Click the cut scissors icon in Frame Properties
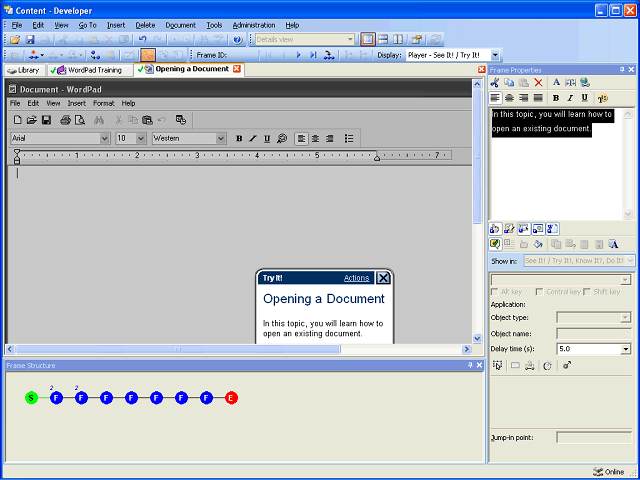Screen dimensions: 640x480 [495, 82]
